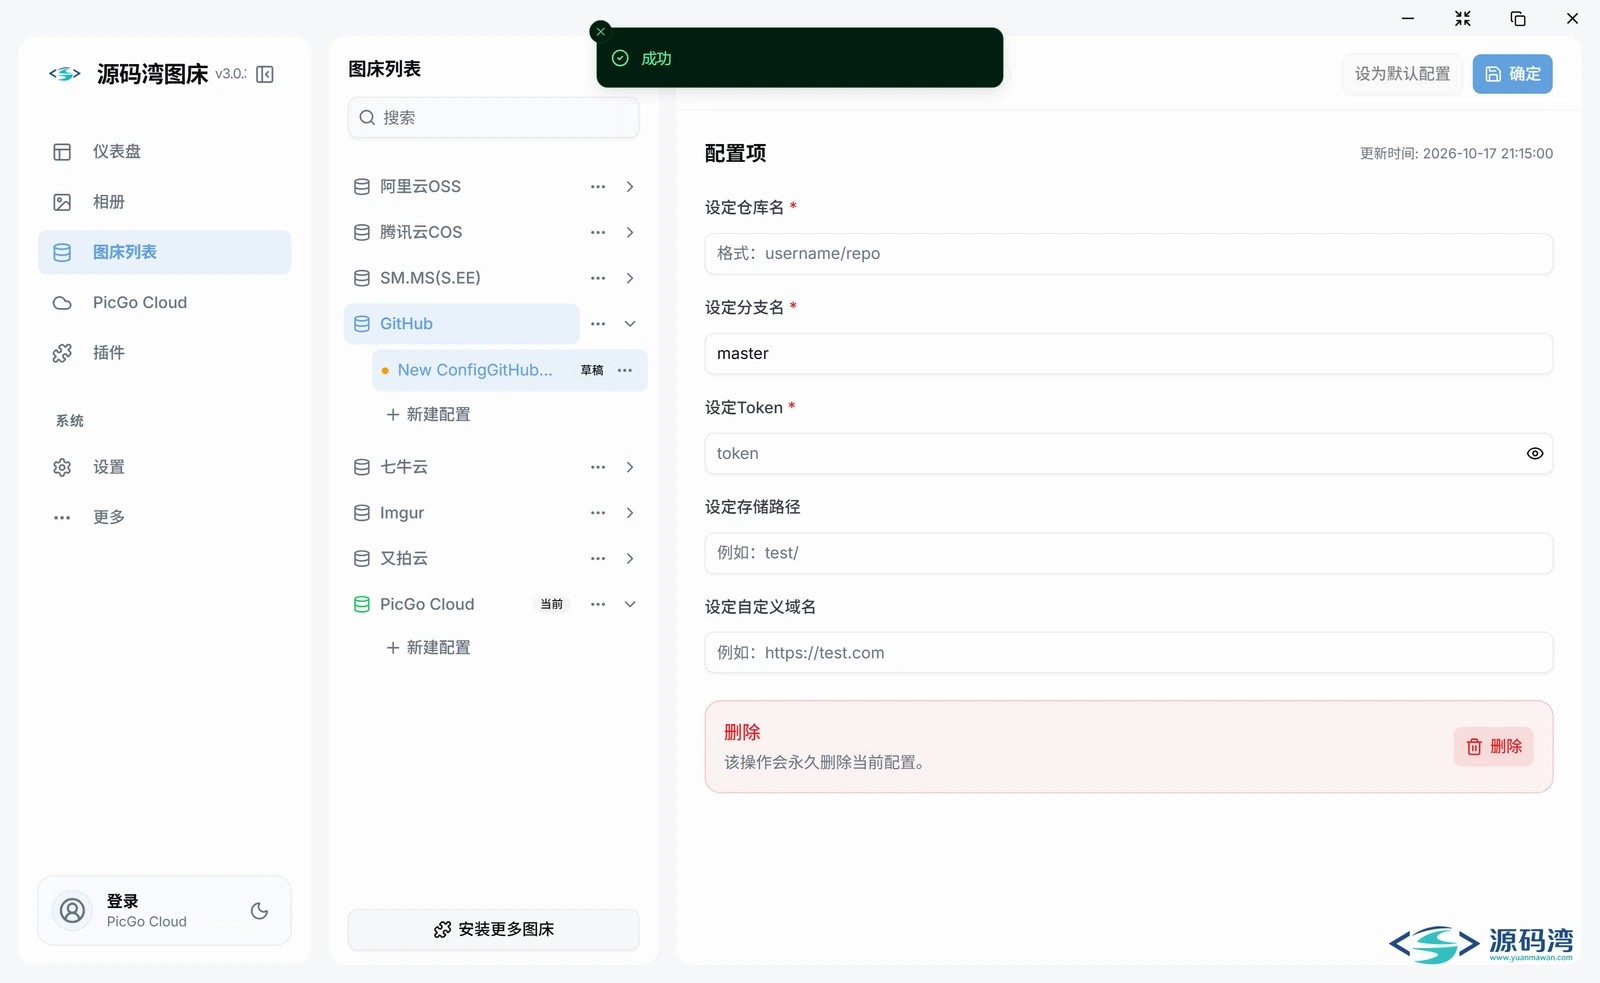Click 安装更多图床 button
This screenshot has height=983, width=1600.
pyautogui.click(x=493, y=929)
